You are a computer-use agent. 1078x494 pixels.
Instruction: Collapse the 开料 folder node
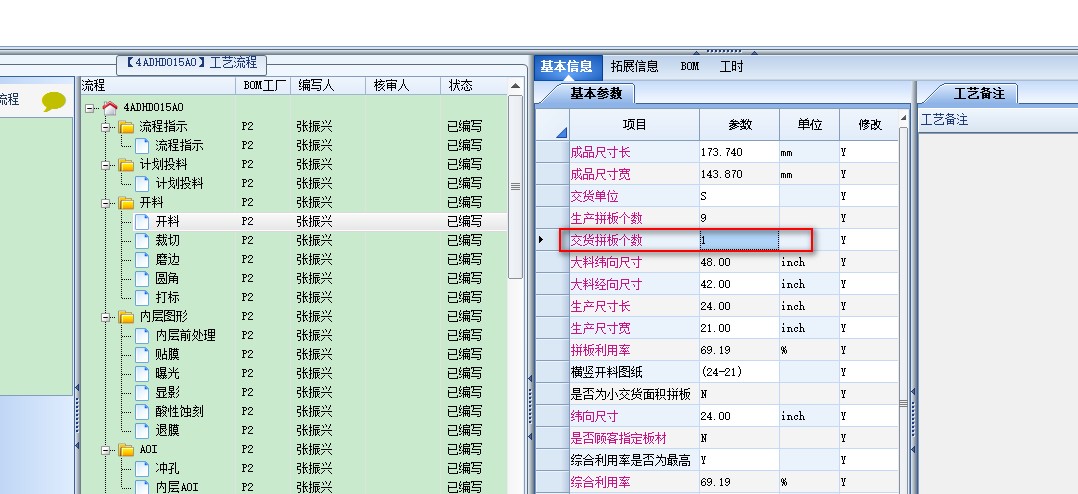click(x=106, y=203)
